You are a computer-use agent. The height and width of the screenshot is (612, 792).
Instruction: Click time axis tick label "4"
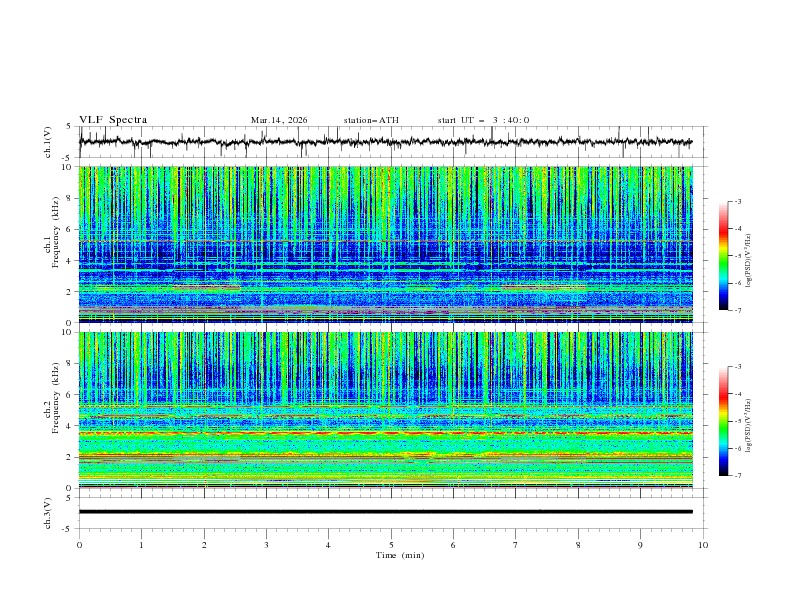[x=328, y=545]
